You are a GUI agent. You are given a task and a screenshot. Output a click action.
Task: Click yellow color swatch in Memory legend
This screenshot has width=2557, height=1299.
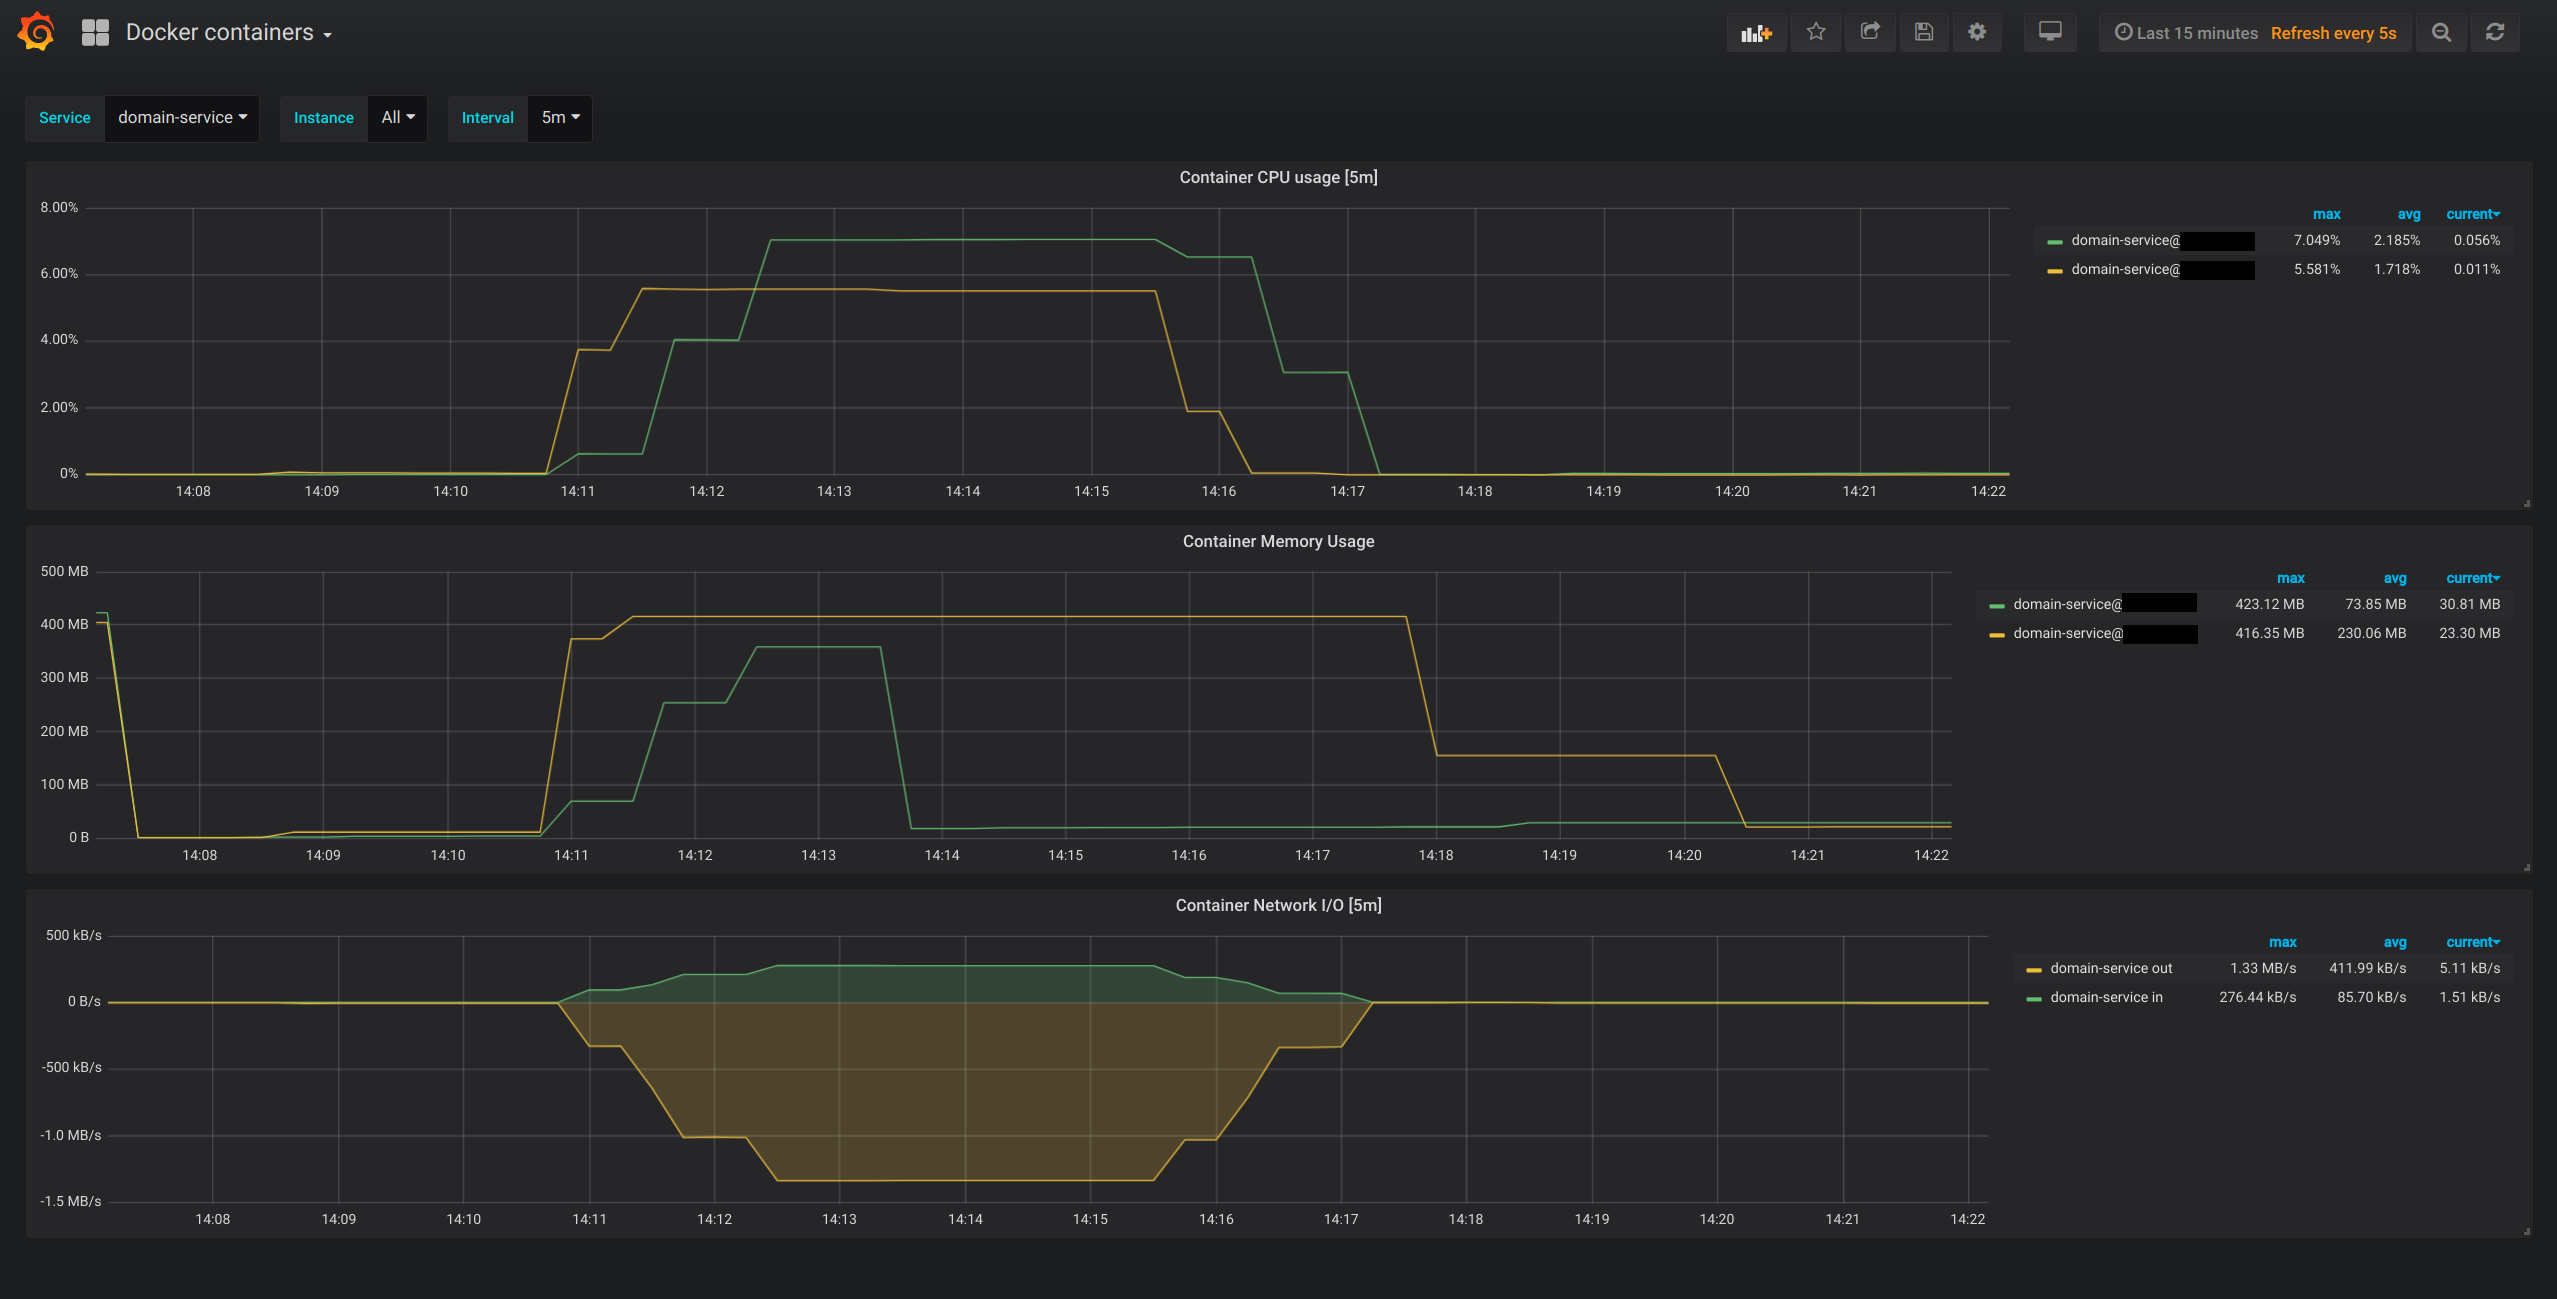pos(1997,634)
